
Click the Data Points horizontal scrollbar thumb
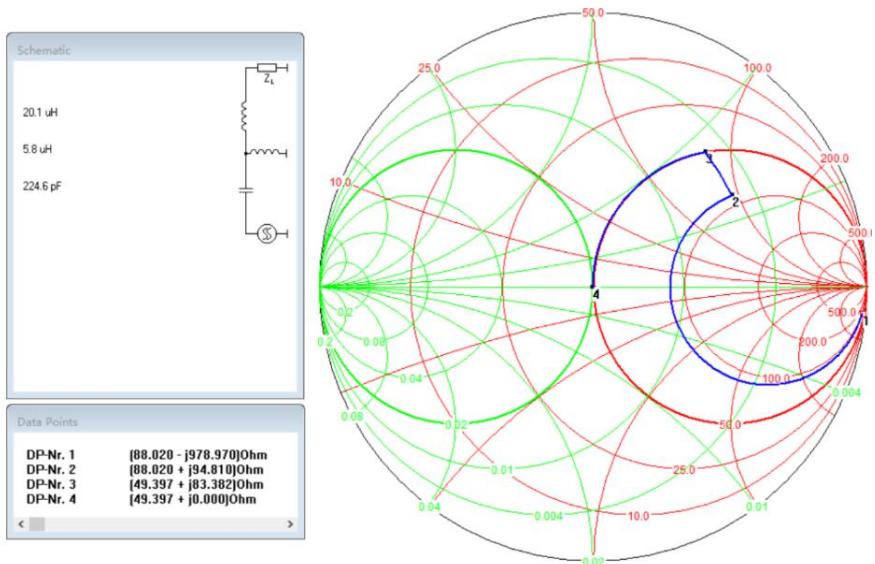coord(38,523)
